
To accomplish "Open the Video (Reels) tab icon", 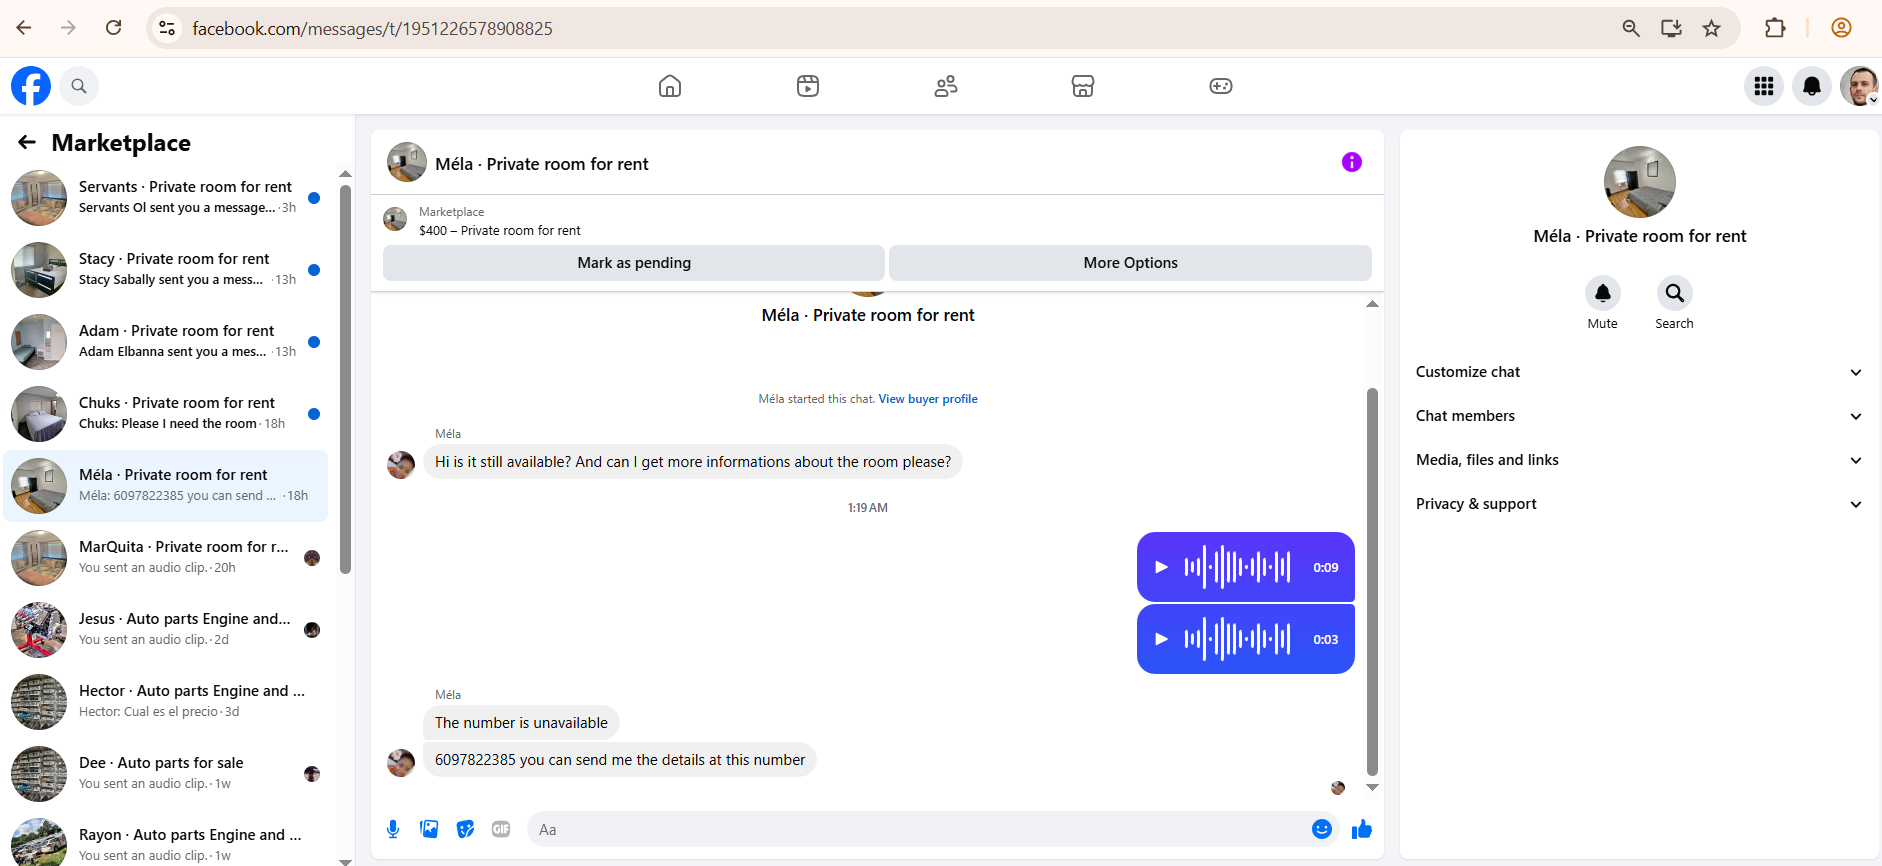I will [x=808, y=86].
